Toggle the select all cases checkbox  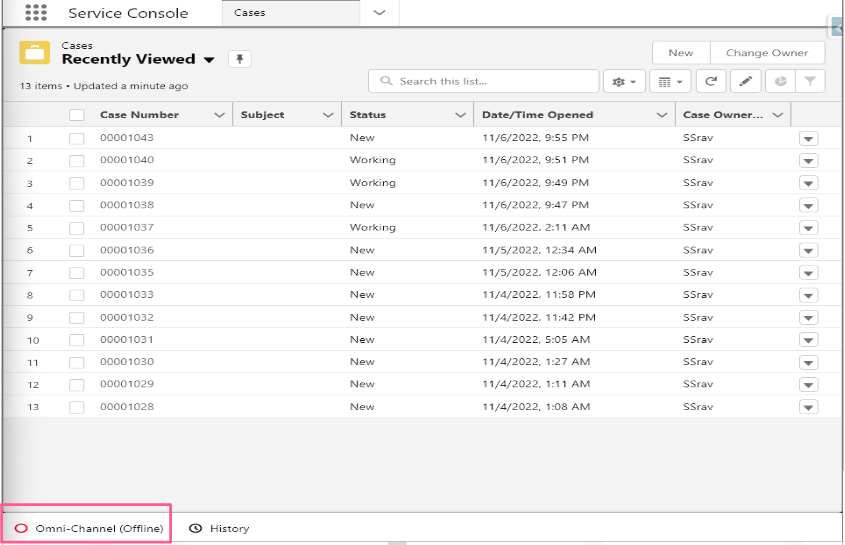click(x=77, y=115)
